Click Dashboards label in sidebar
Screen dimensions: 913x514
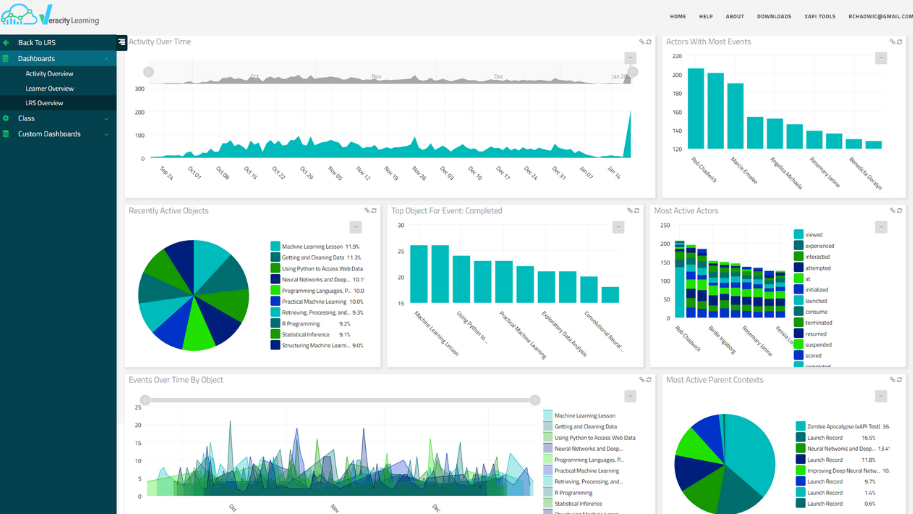(x=36, y=59)
